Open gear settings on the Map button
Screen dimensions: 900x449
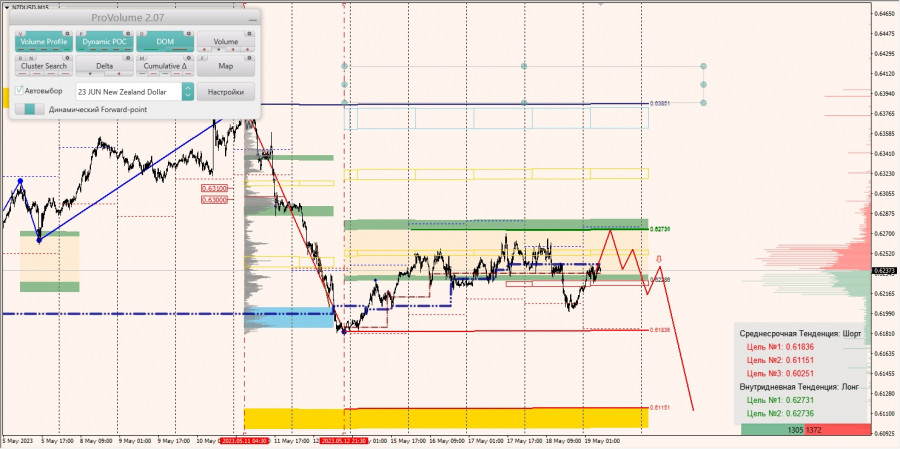pyautogui.click(x=250, y=58)
